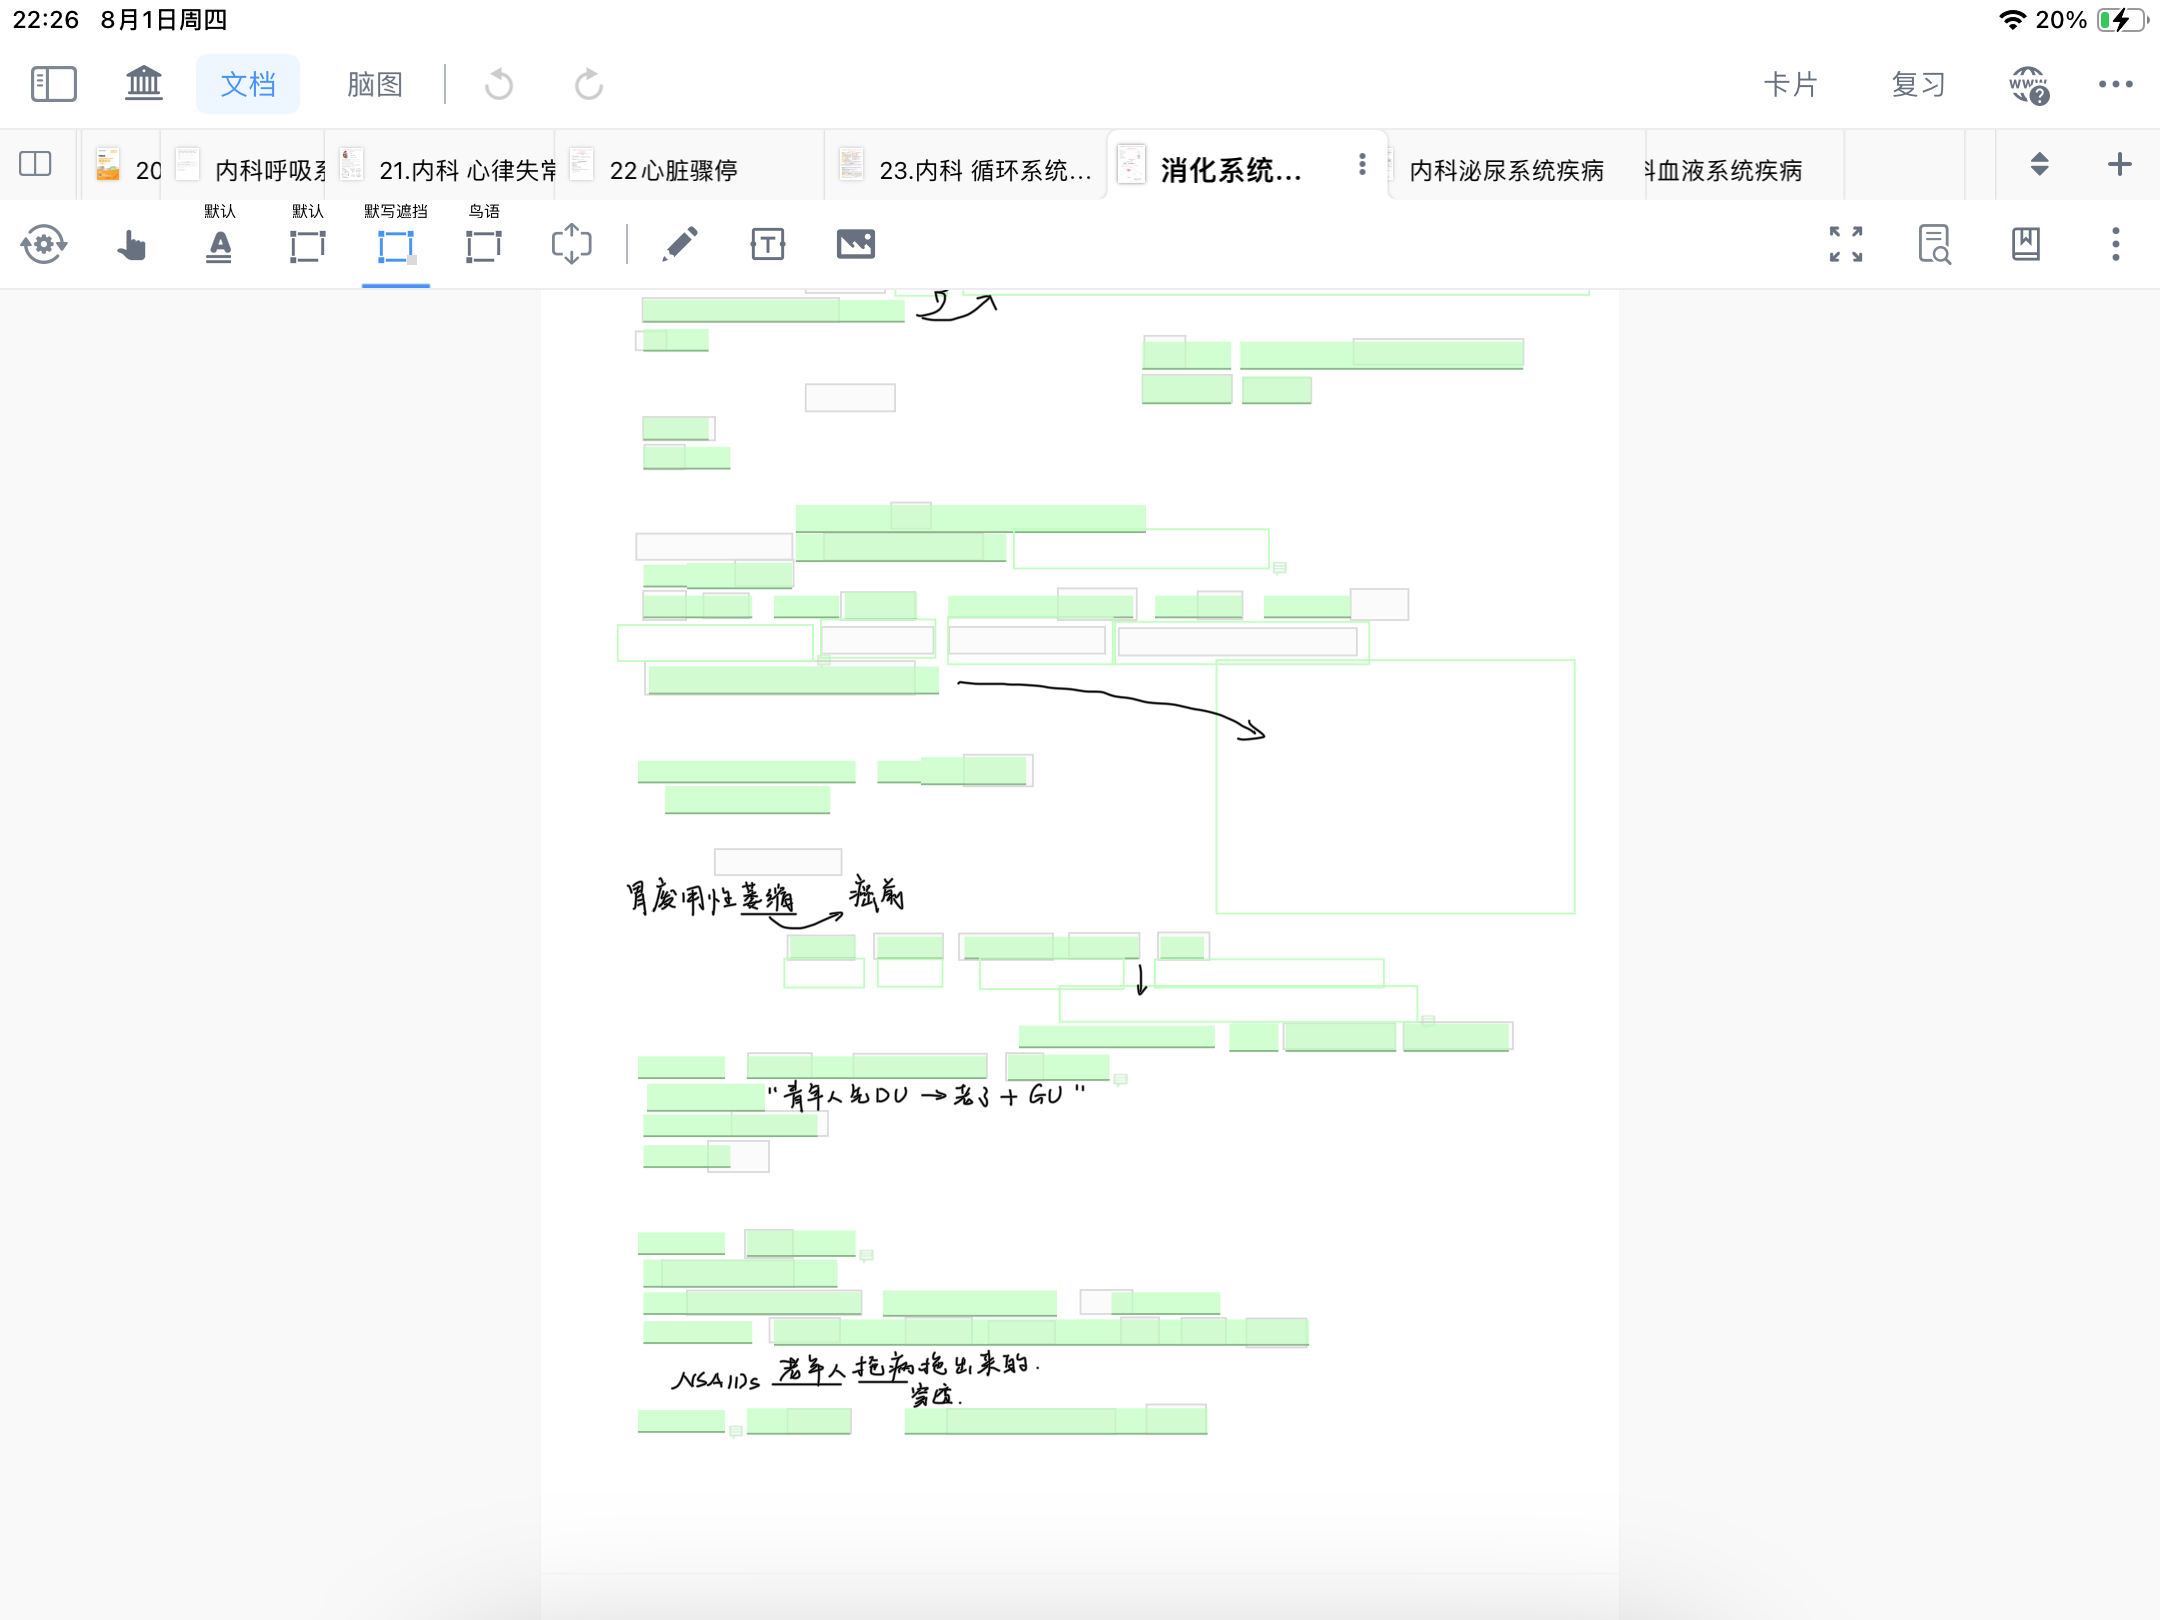Tap handwritten note 胃窦相性萎缩
This screenshot has width=2160, height=1620.
pyautogui.click(x=711, y=897)
